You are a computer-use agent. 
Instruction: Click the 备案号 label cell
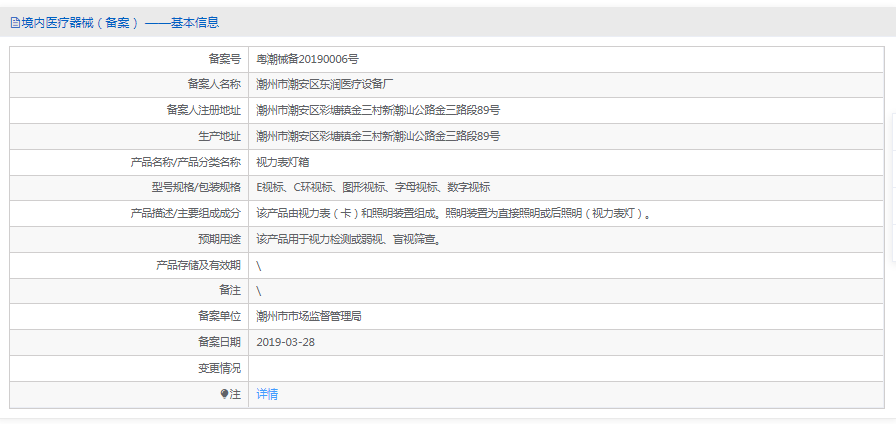pos(225,59)
